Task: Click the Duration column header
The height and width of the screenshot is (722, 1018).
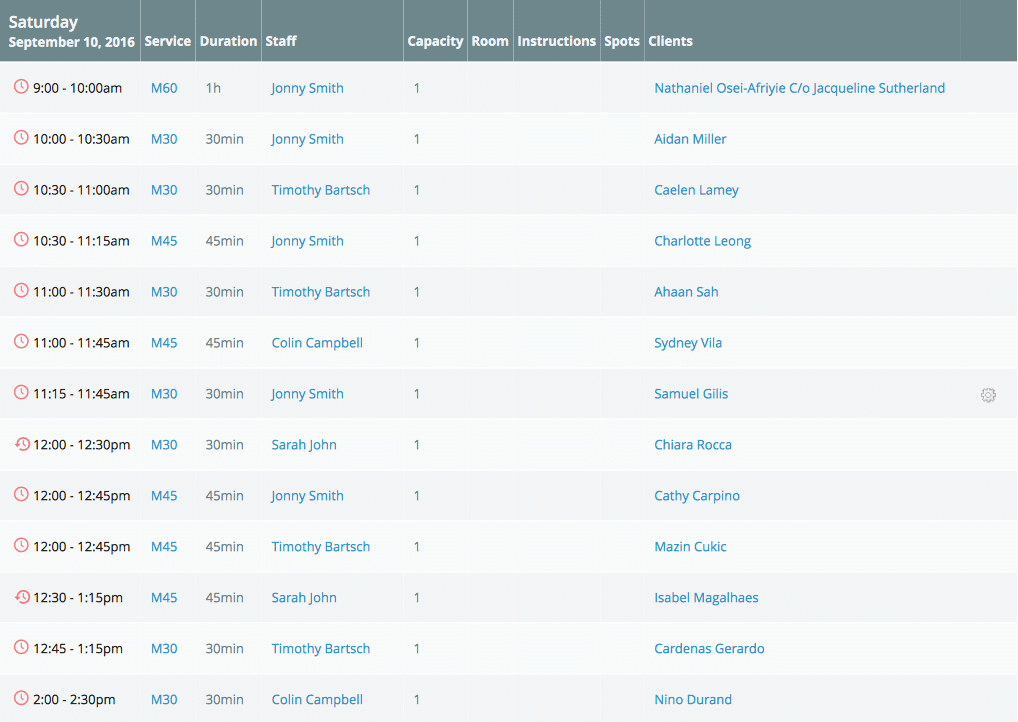Action: click(229, 41)
